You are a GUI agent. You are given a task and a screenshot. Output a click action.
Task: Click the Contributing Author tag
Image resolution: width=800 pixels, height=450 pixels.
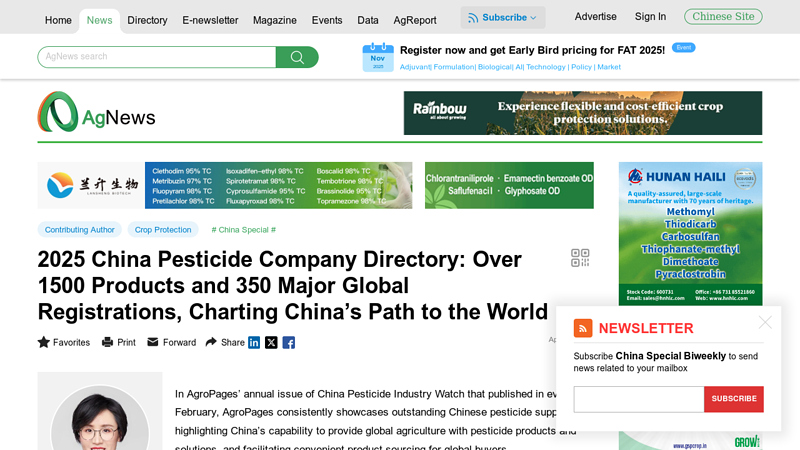80,230
